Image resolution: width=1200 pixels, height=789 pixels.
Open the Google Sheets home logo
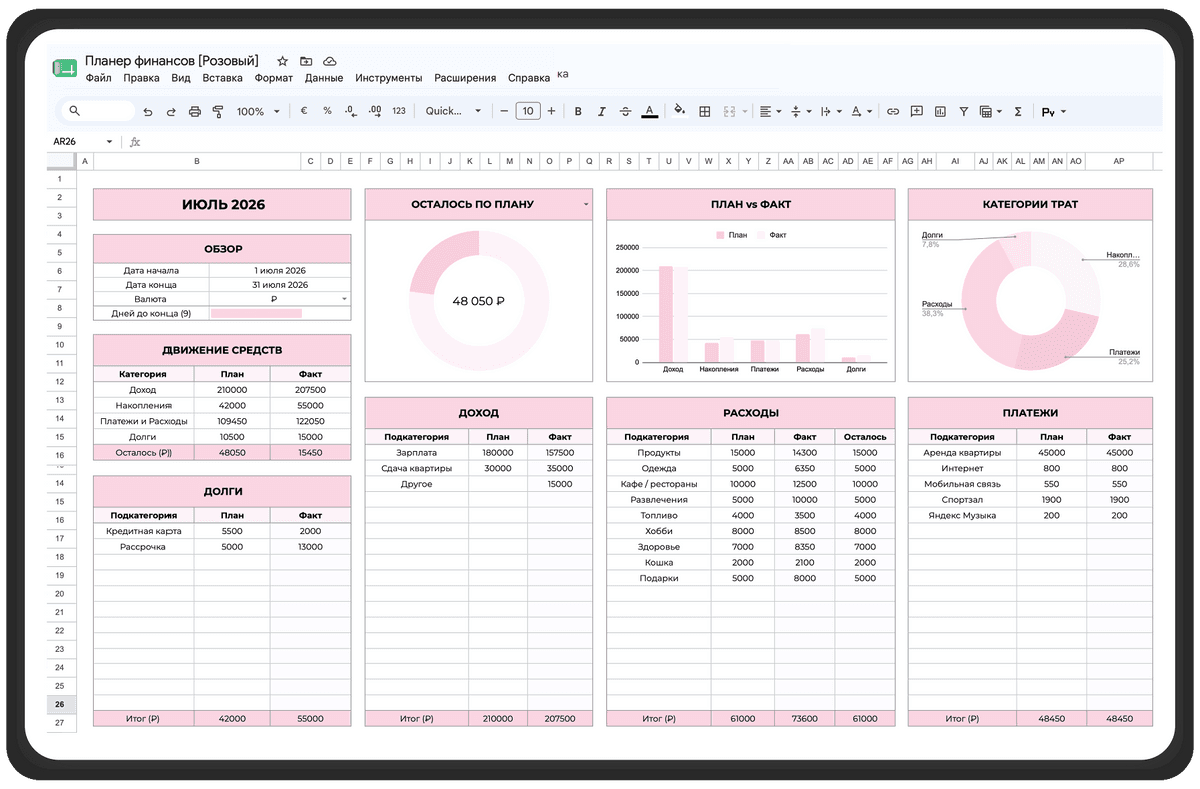click(x=65, y=69)
